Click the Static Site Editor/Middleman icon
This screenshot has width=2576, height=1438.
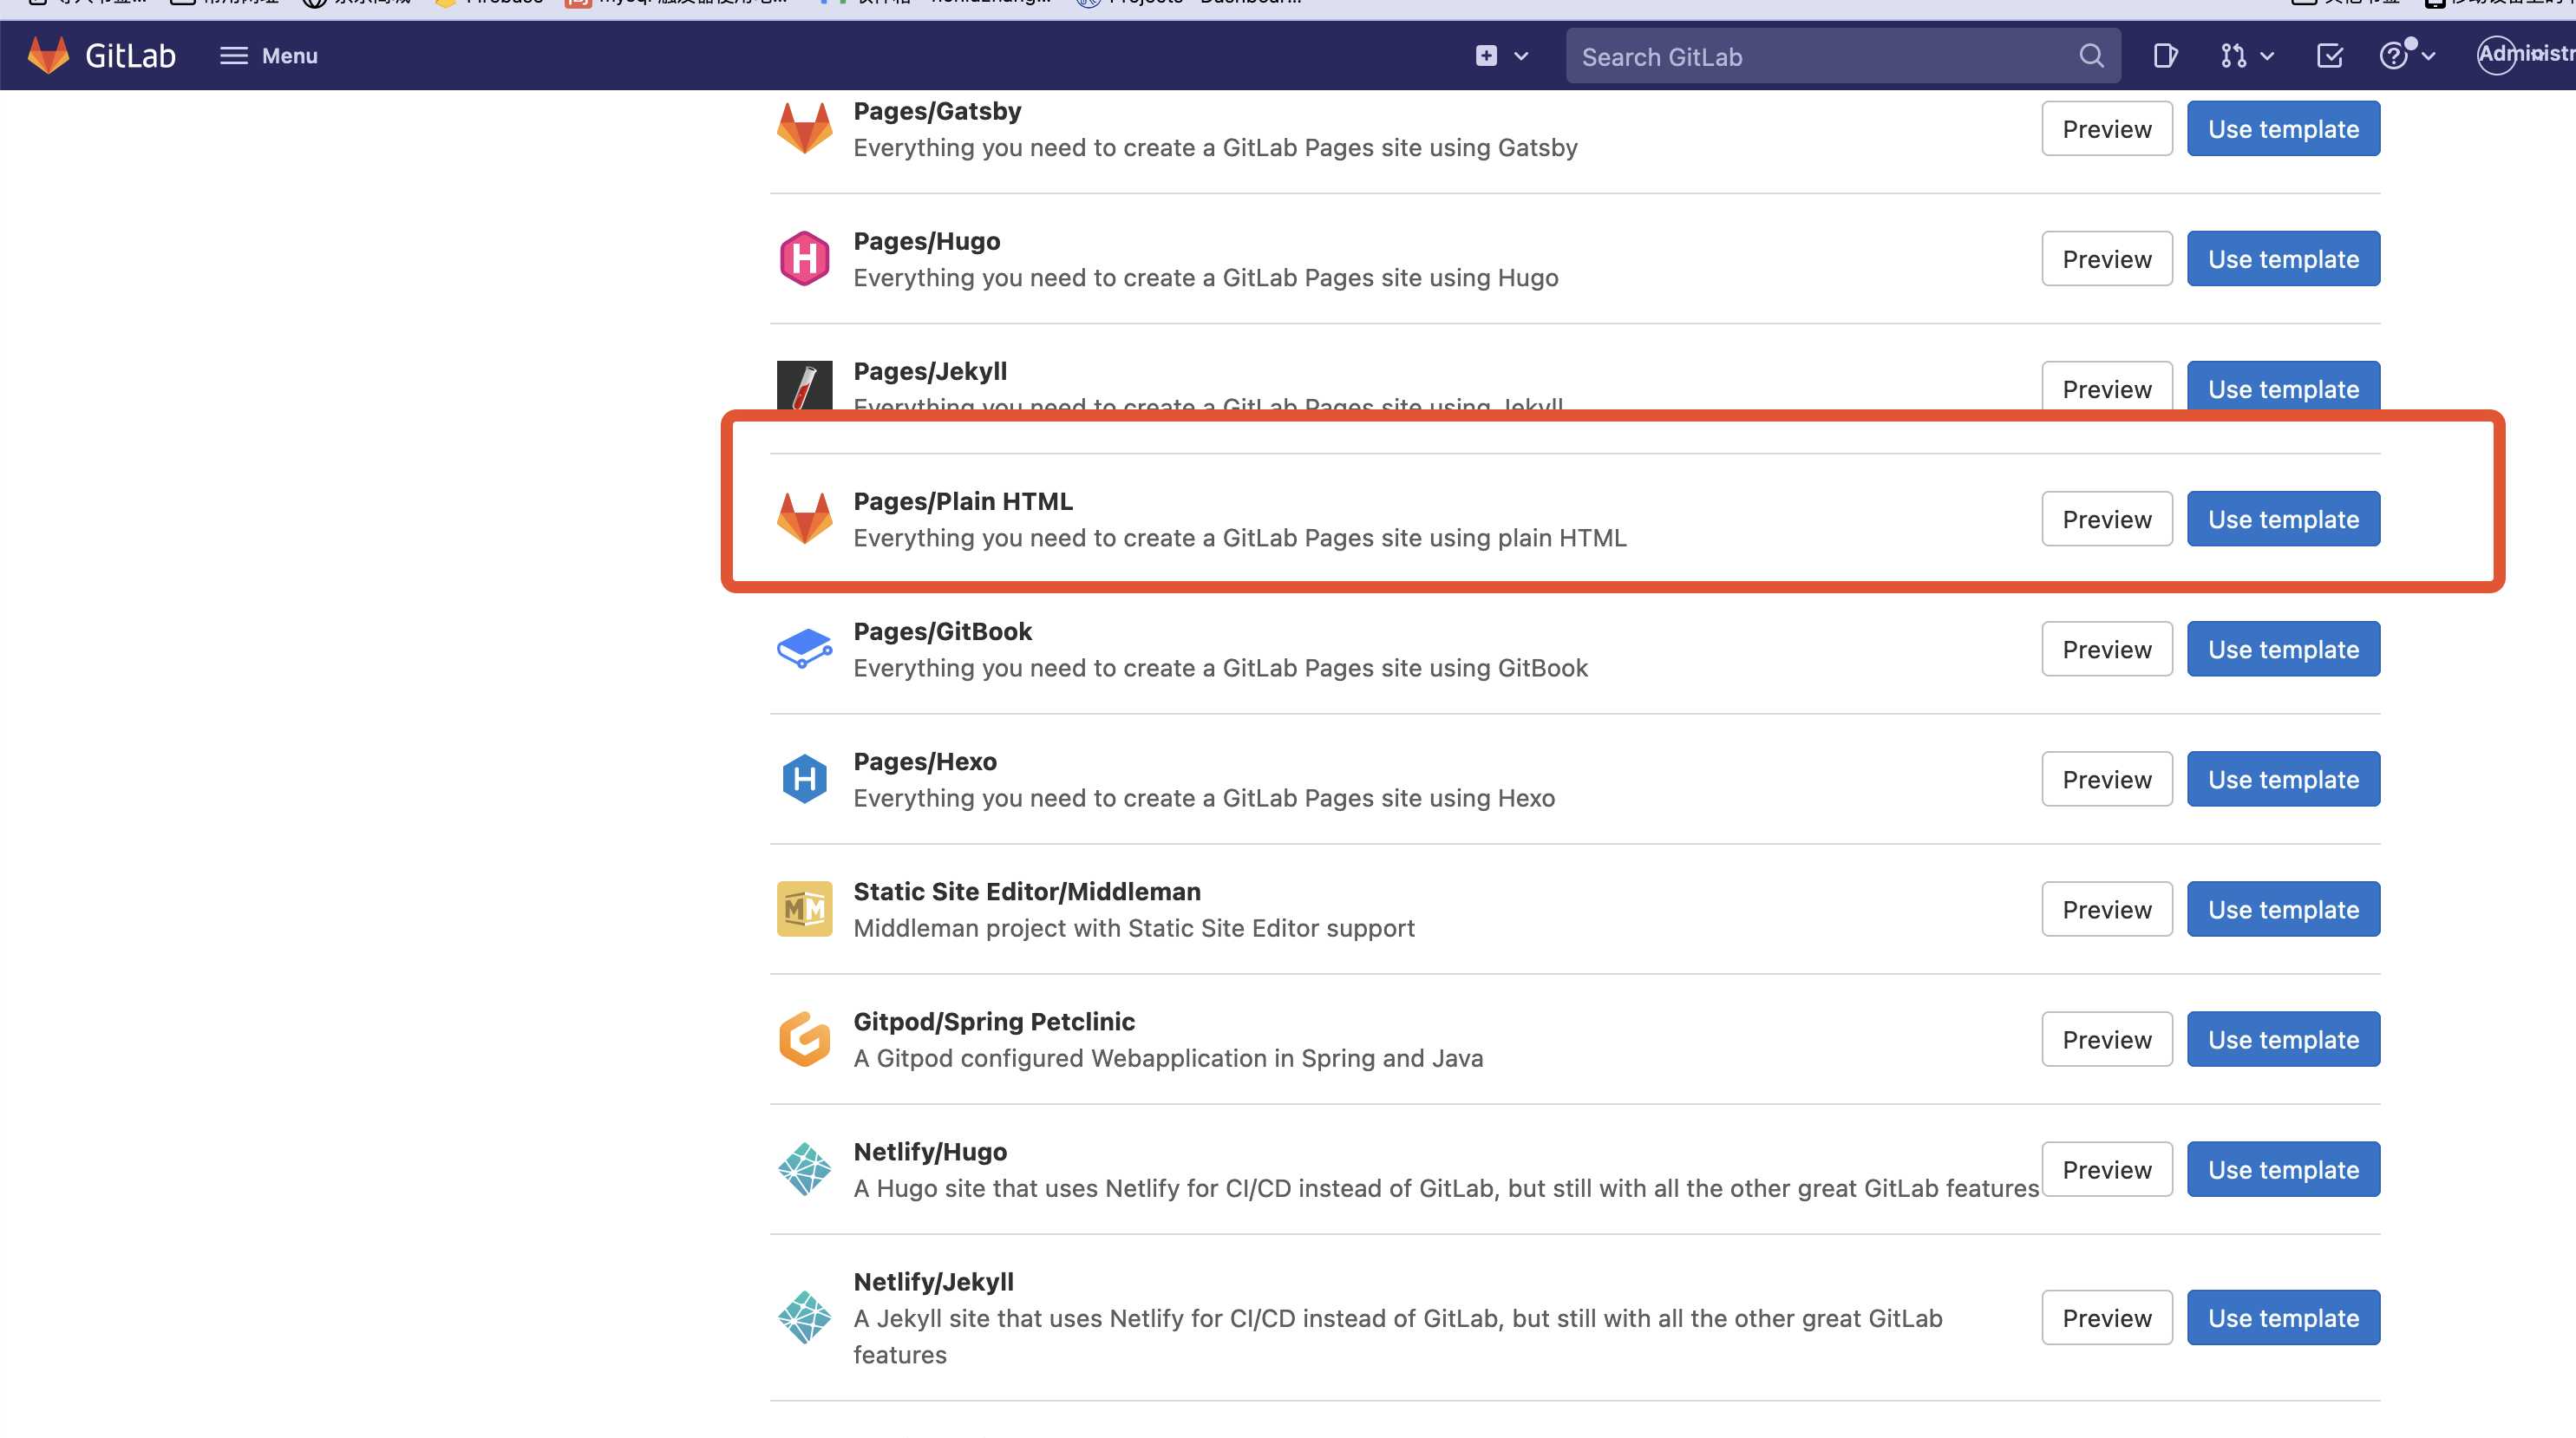point(804,908)
